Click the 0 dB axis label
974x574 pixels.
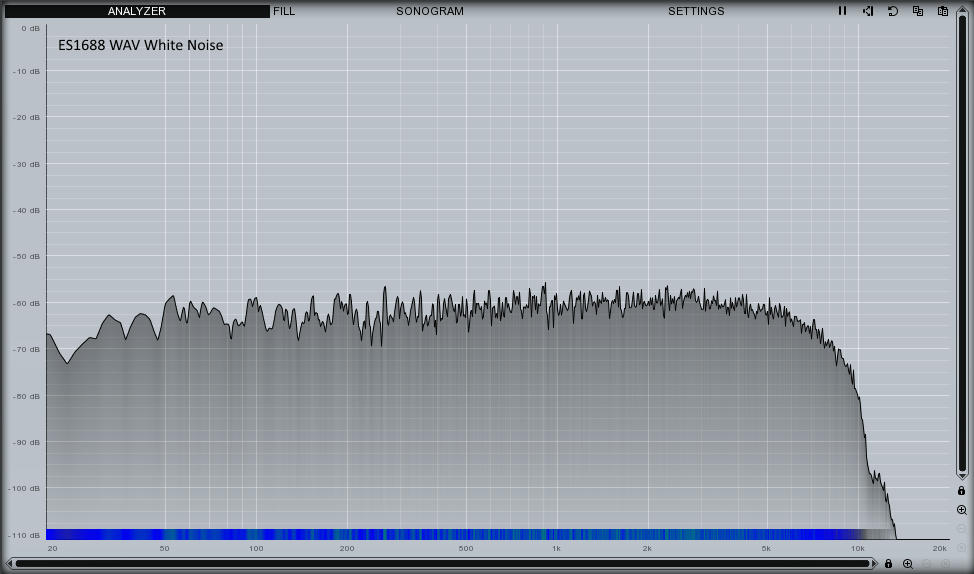point(30,29)
